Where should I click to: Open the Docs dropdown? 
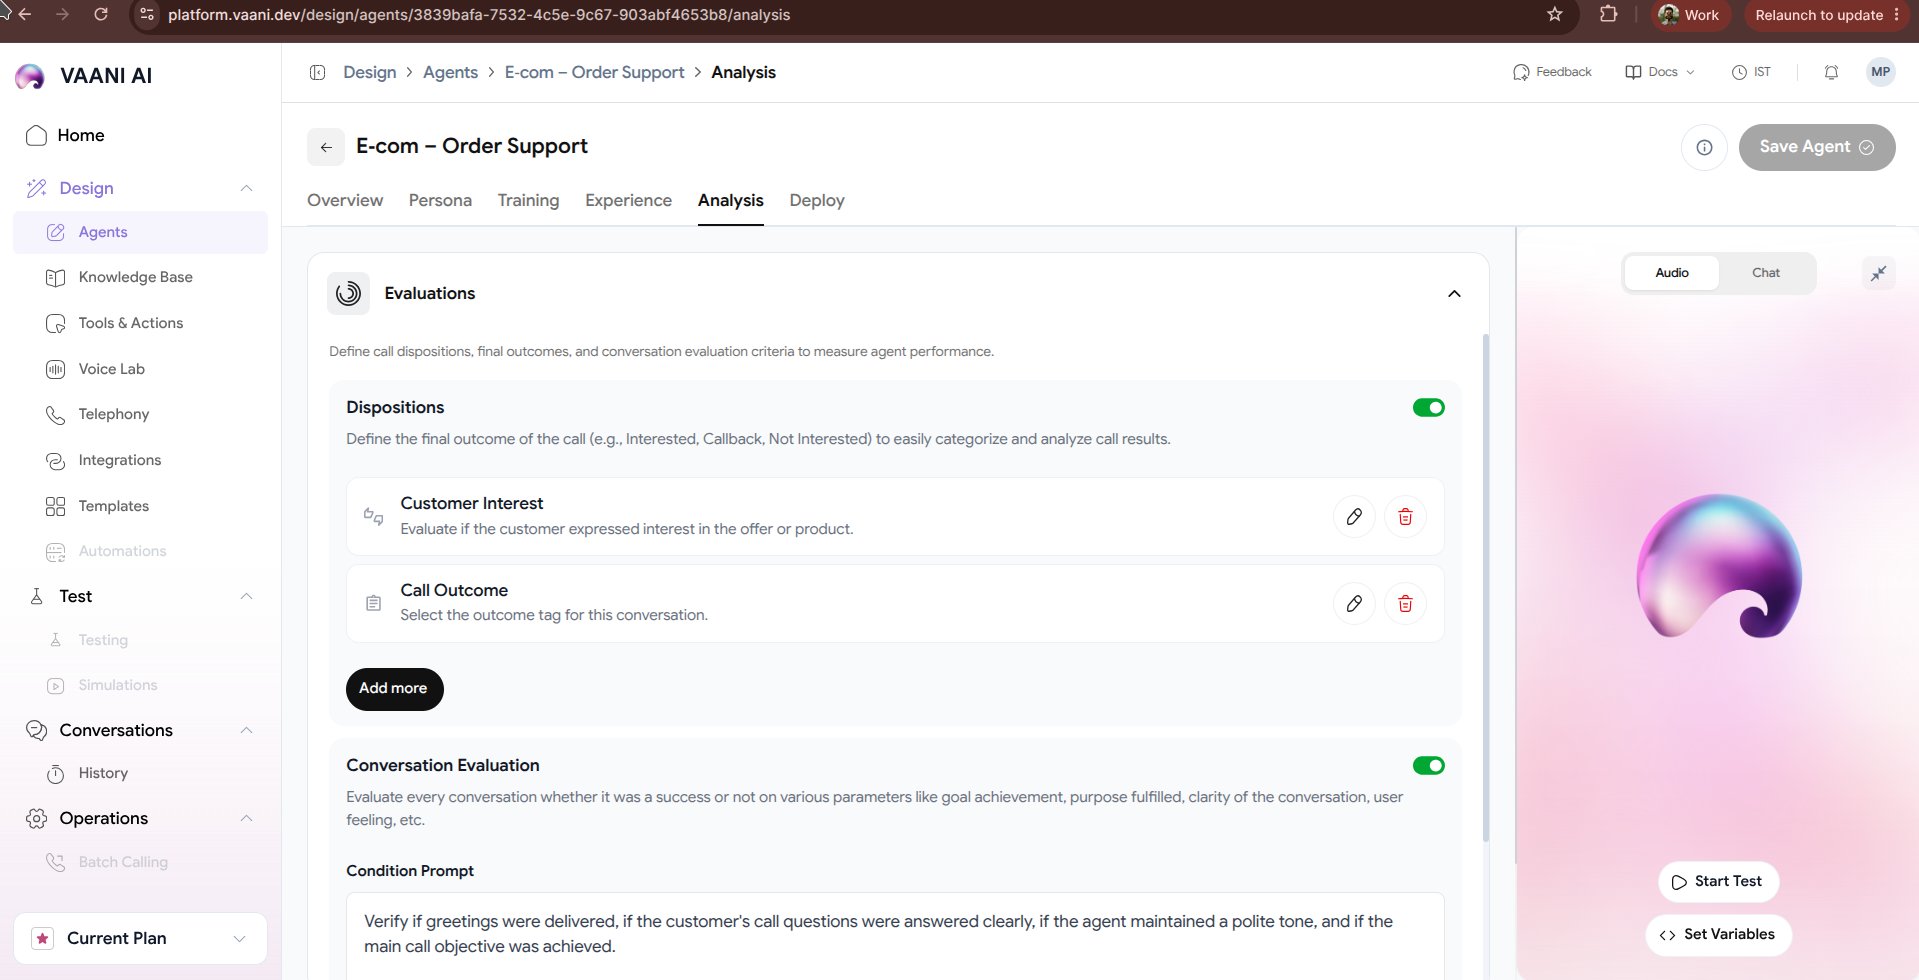pos(1660,72)
